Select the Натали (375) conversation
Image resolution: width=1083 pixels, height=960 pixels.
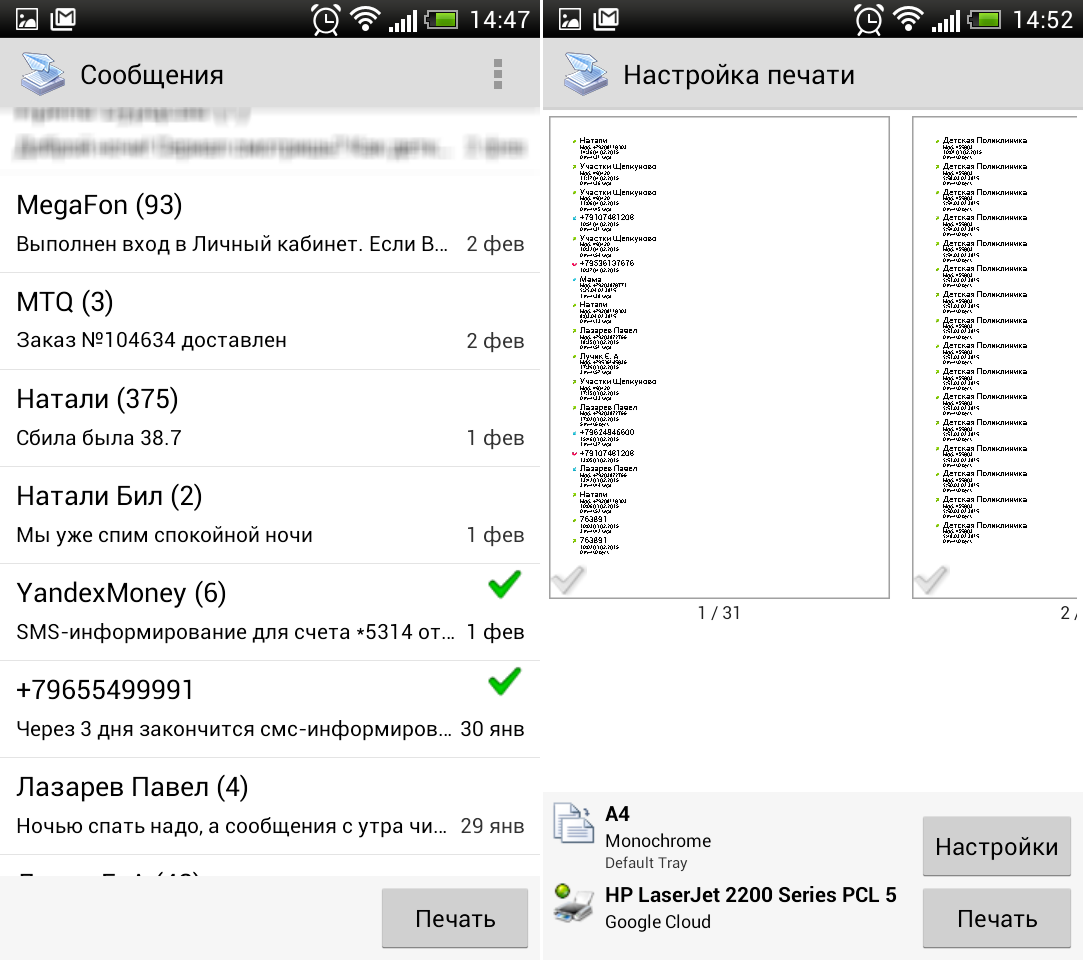(270, 418)
